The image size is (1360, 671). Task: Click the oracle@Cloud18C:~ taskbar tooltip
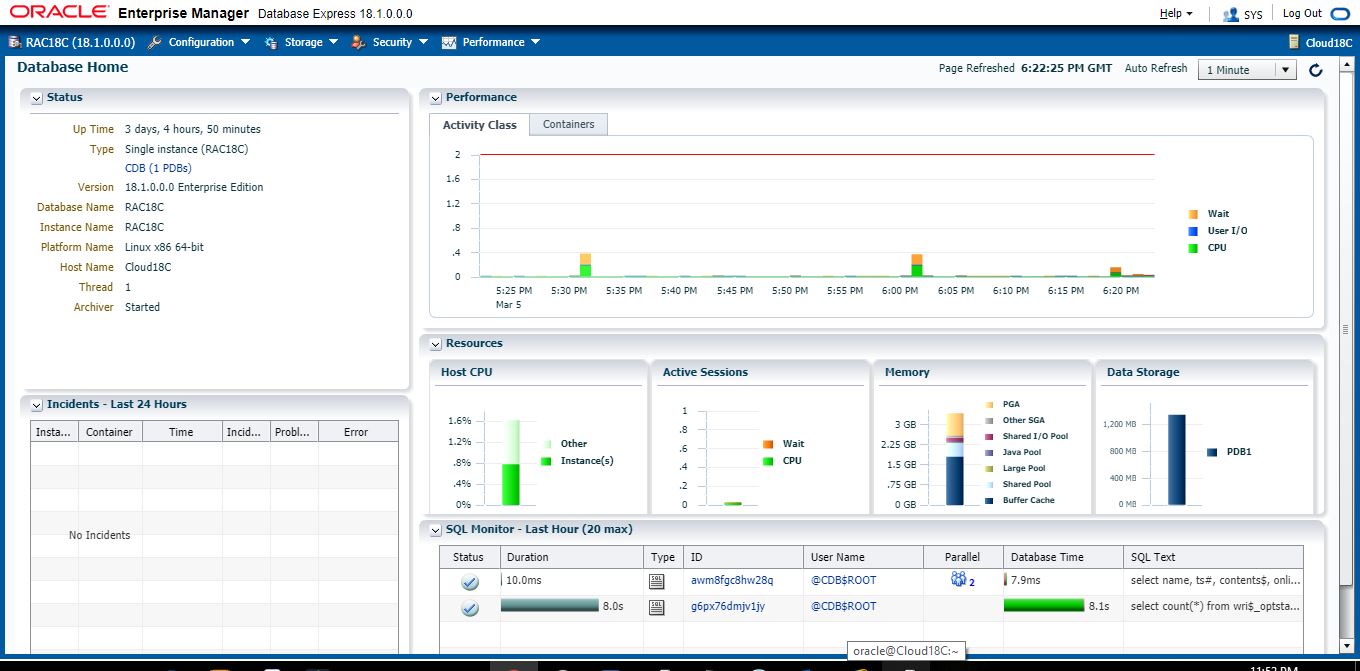906,651
